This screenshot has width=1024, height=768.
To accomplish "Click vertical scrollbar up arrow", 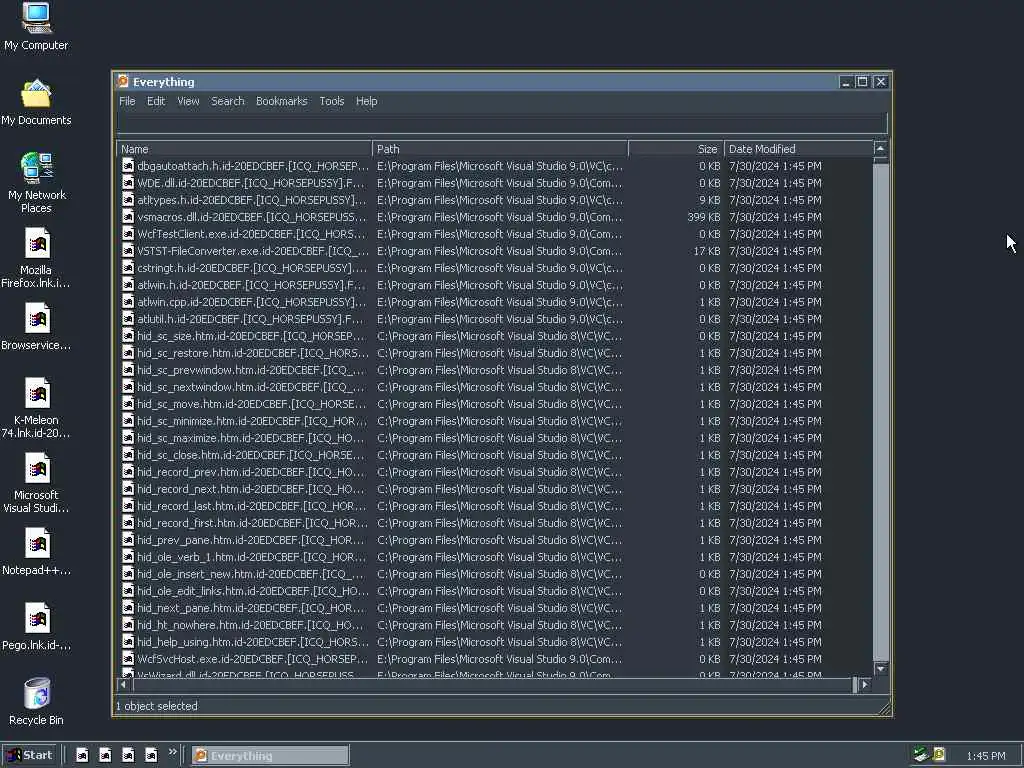I will tap(880, 149).
